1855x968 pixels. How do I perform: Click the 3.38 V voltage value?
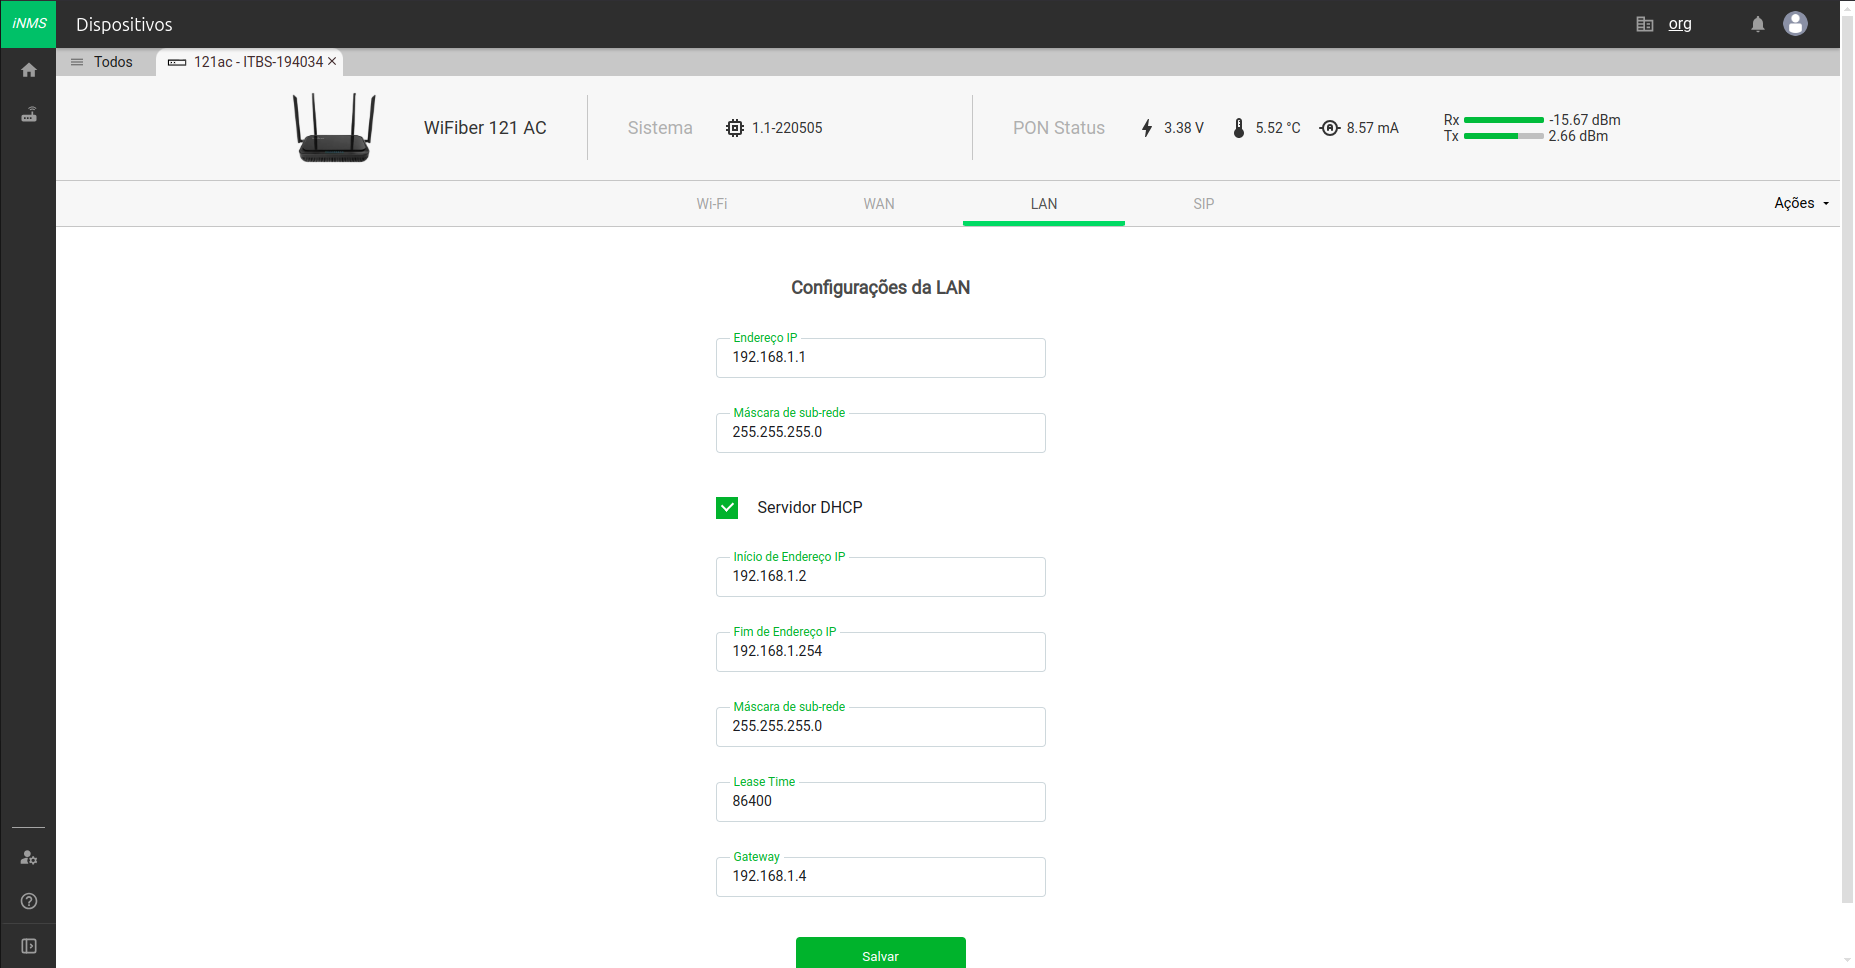click(1184, 128)
